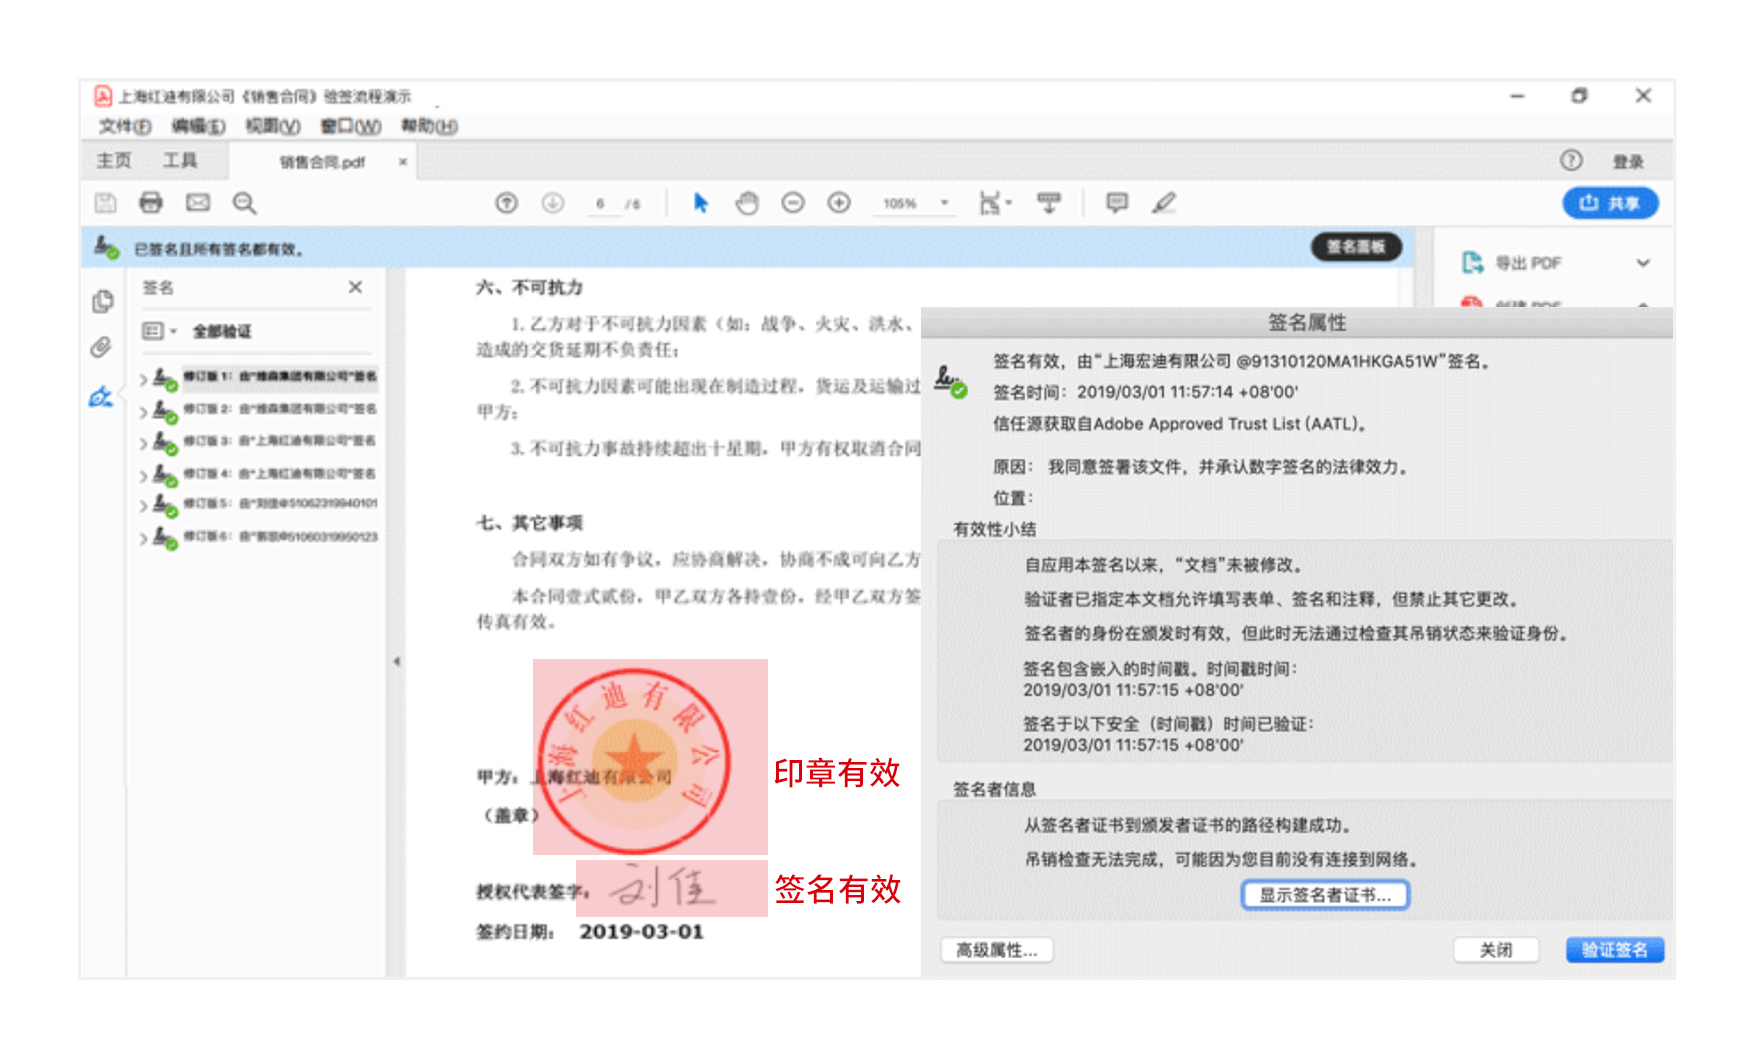The image size is (1754, 1058).
Task: Switch to the 工具 tab
Action: click(x=180, y=160)
